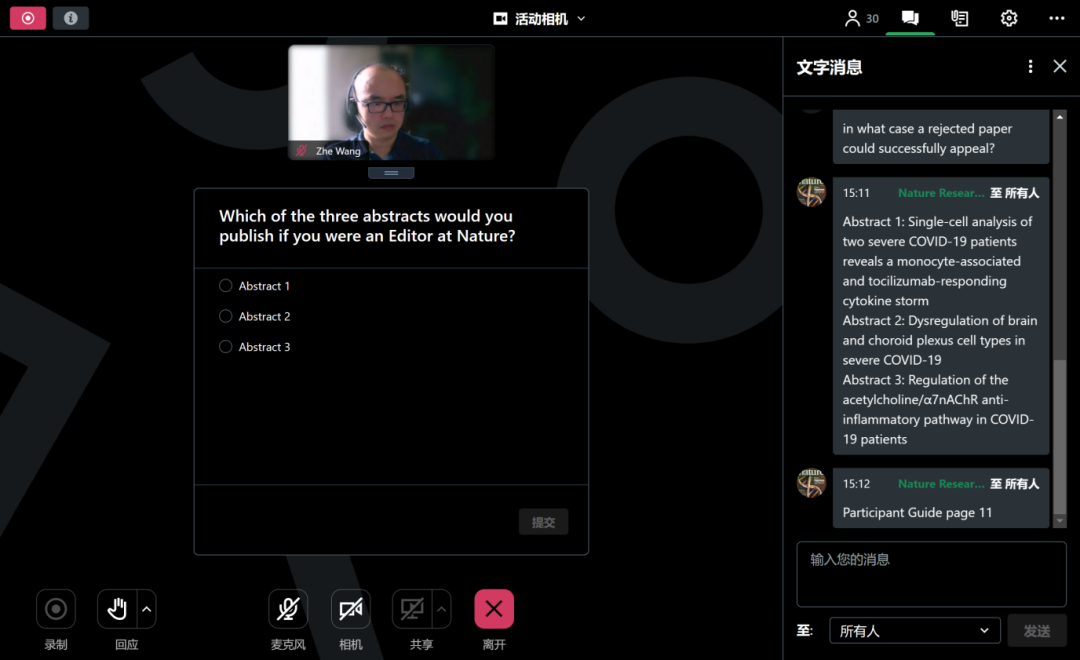Open the 活动相机 view dropdown
The width and height of the screenshot is (1080, 660).
pos(539,19)
